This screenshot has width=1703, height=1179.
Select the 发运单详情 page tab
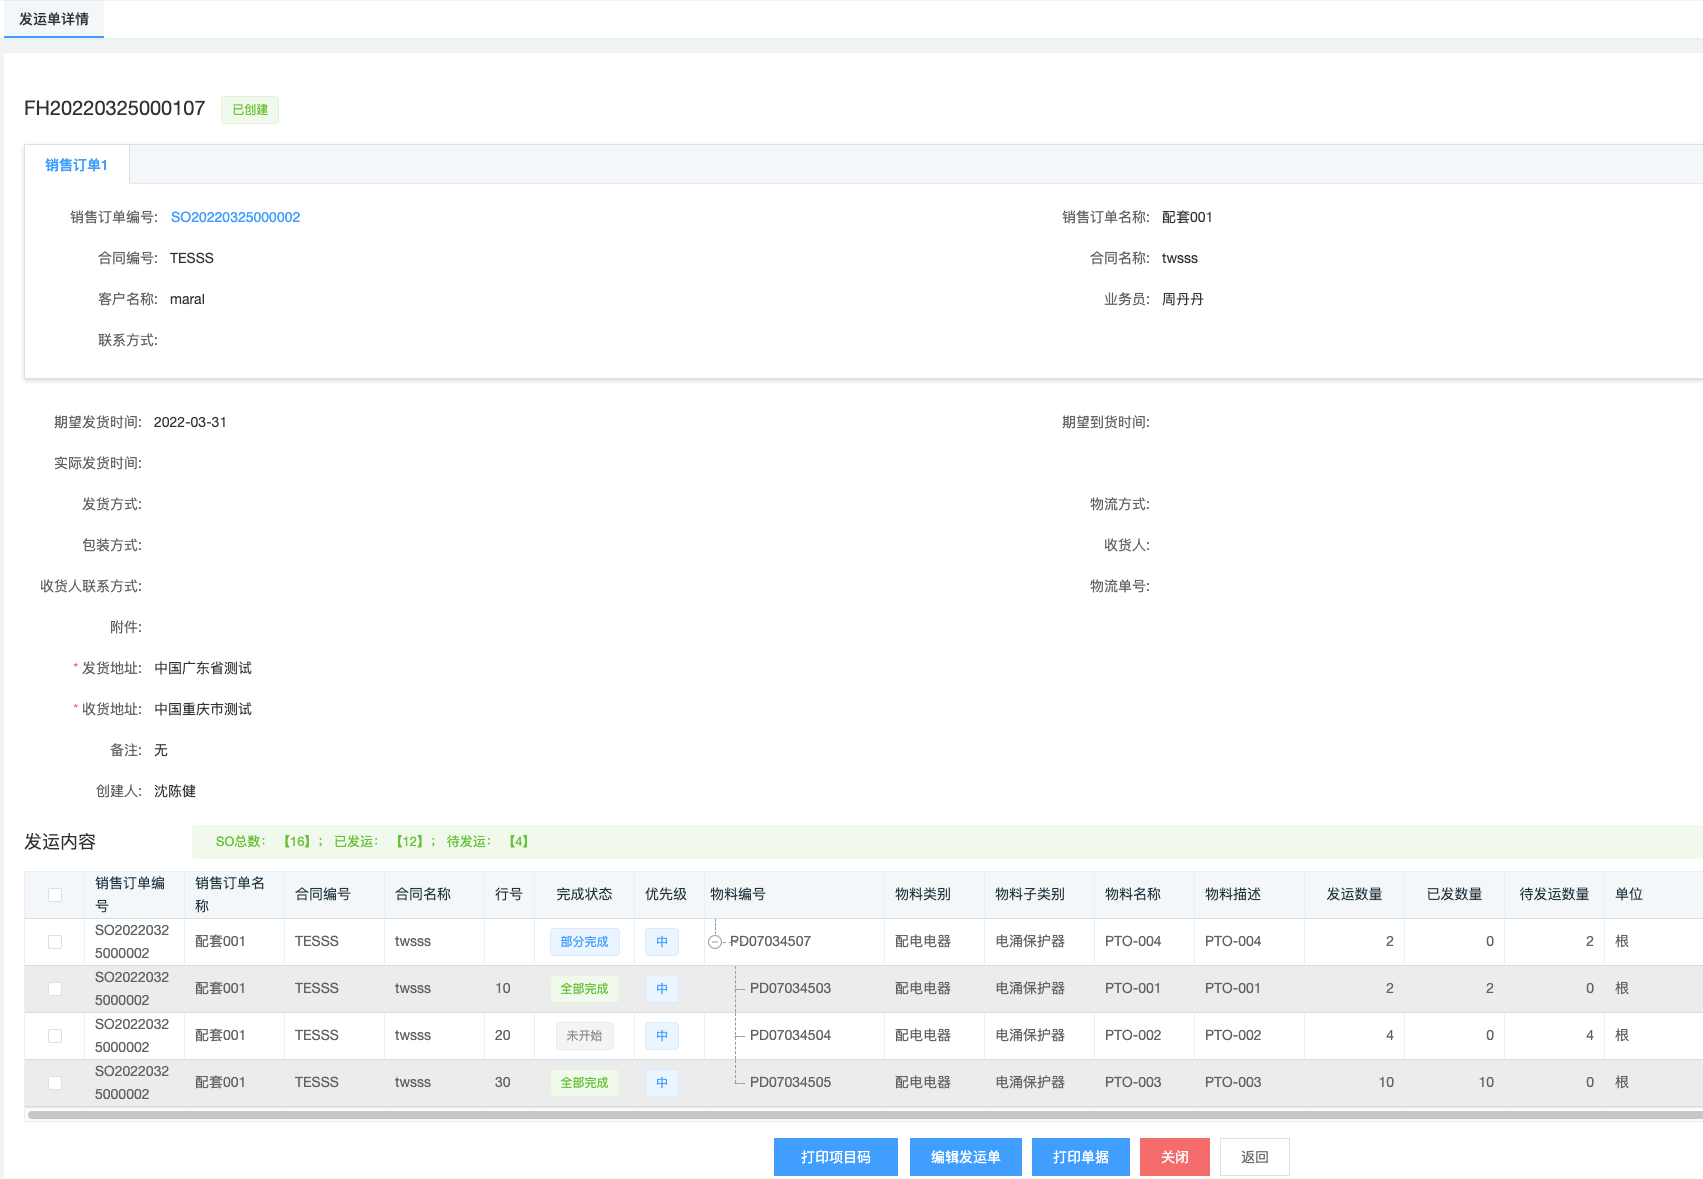point(54,19)
